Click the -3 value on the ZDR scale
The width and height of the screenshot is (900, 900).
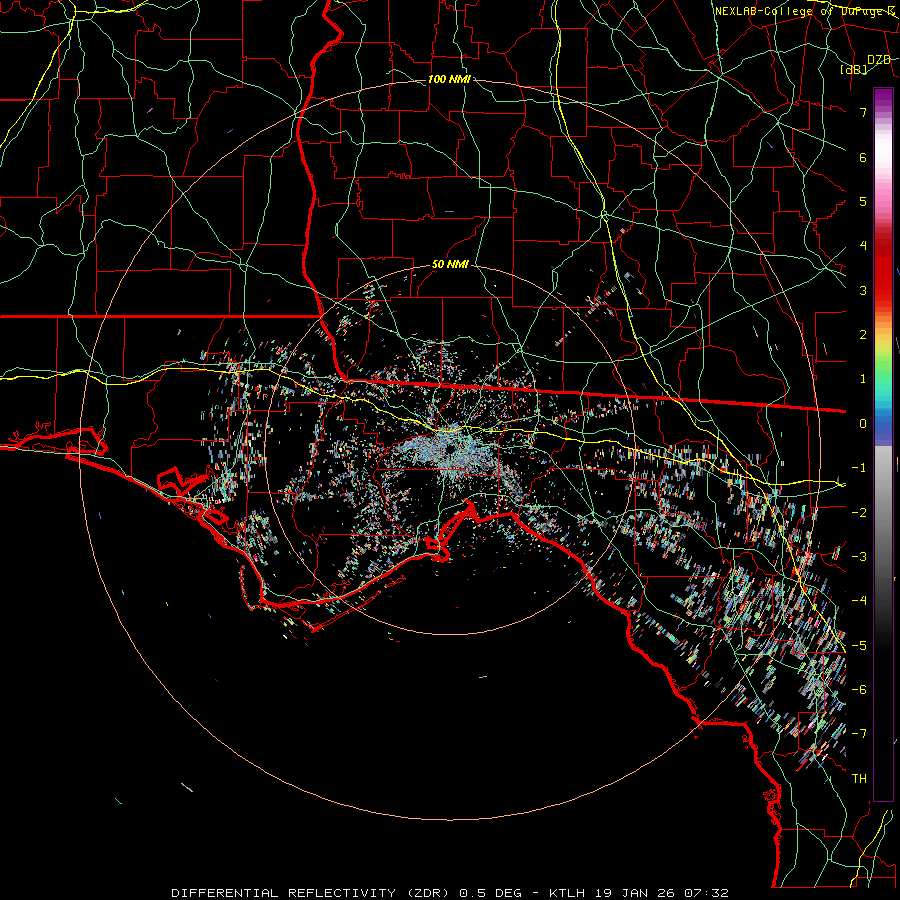tap(859, 557)
